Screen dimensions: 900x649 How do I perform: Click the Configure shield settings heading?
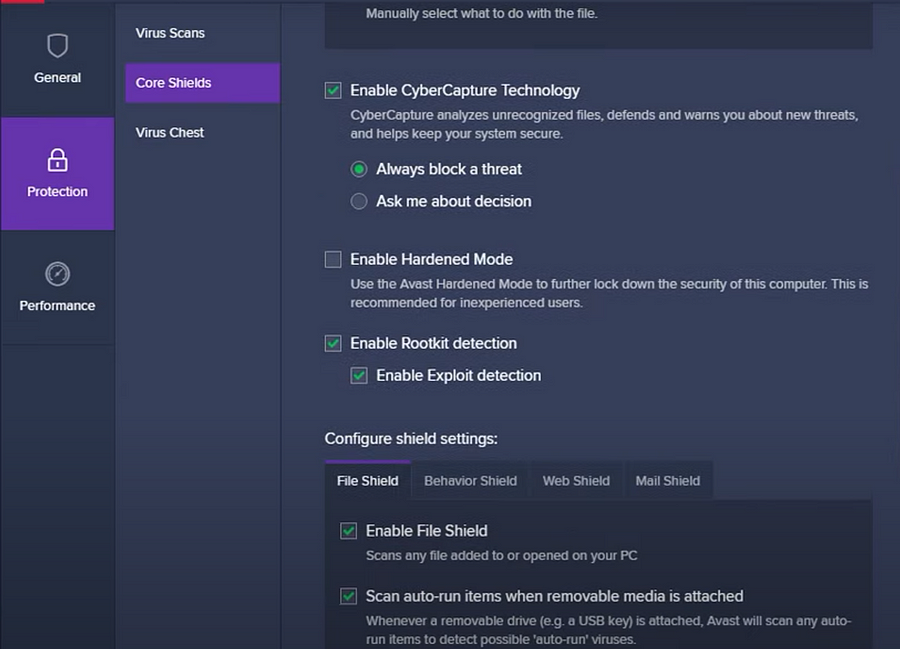click(411, 439)
